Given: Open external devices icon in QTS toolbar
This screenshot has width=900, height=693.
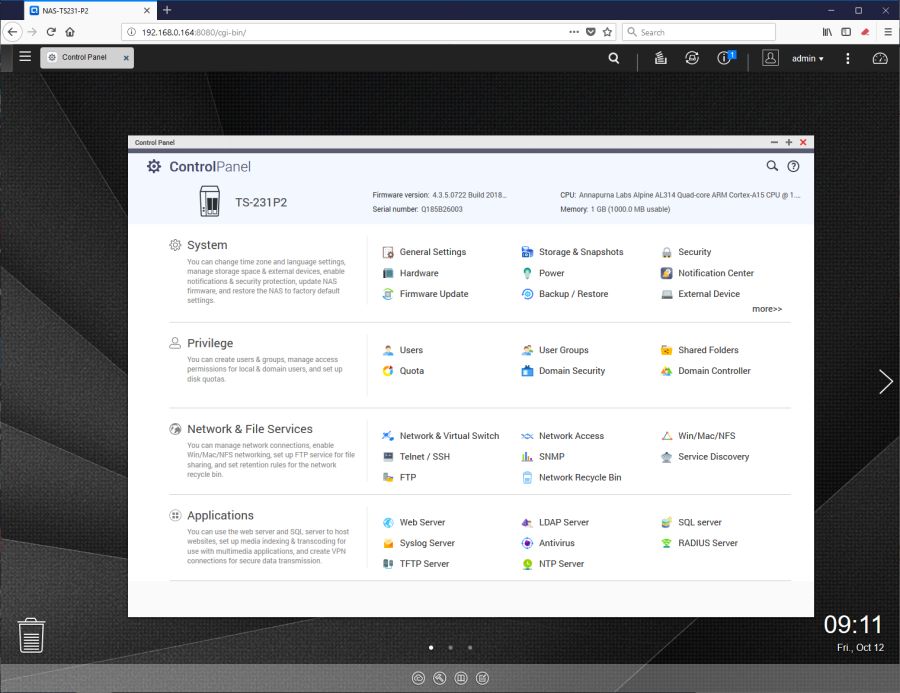Looking at the screenshot, I should tap(692, 58).
